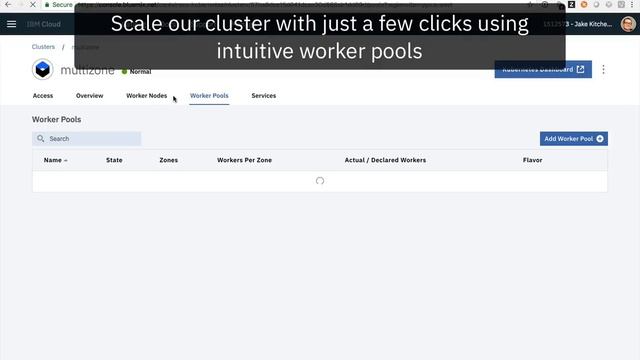Screen dimensions: 640x360
Task: Click the Normal cluster status indicator
Action: pyautogui.click(x=136, y=71)
